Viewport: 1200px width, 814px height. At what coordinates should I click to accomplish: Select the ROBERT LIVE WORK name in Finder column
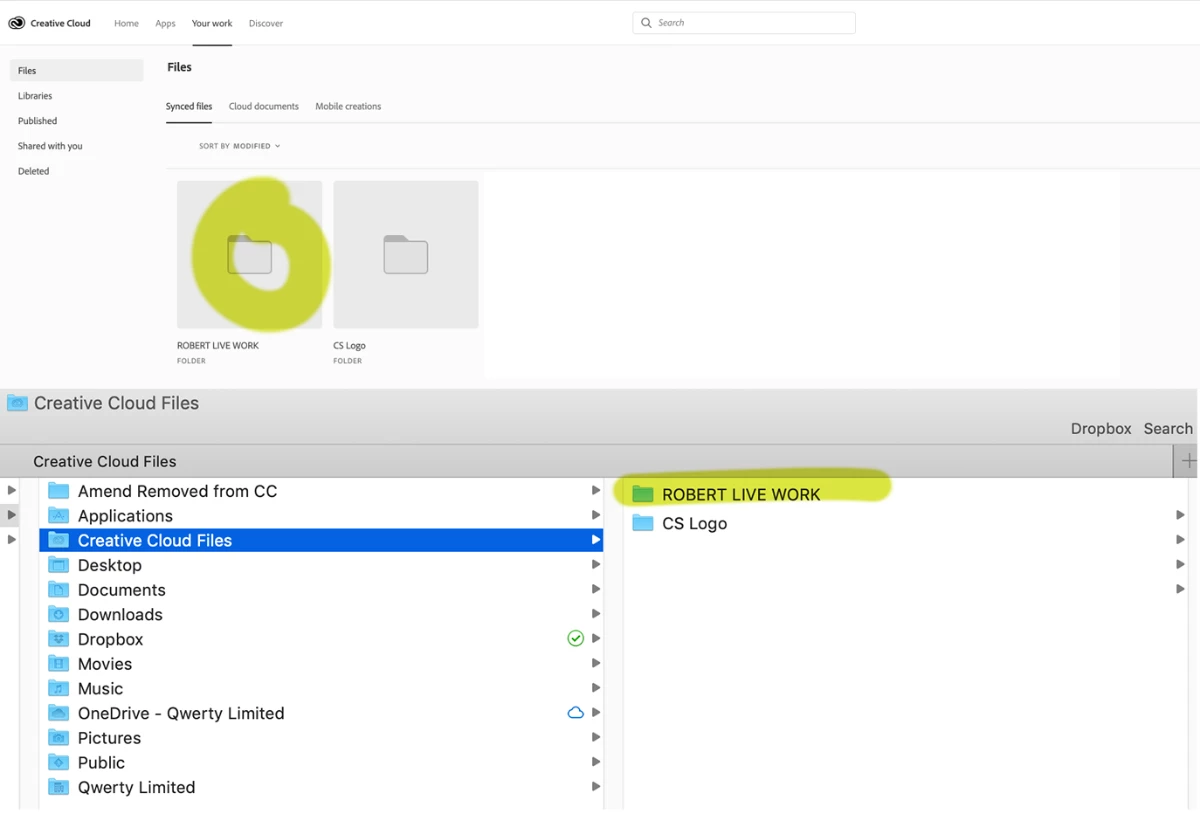741,494
